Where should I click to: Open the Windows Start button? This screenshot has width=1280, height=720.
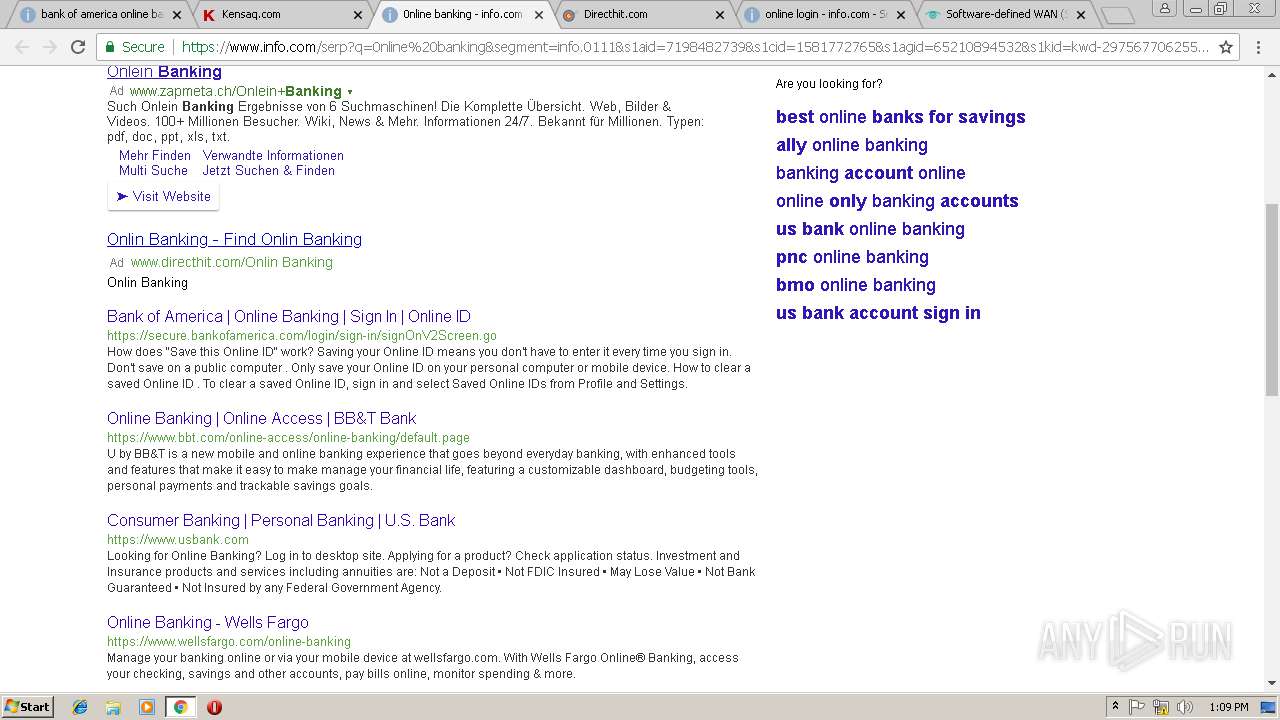point(27,707)
